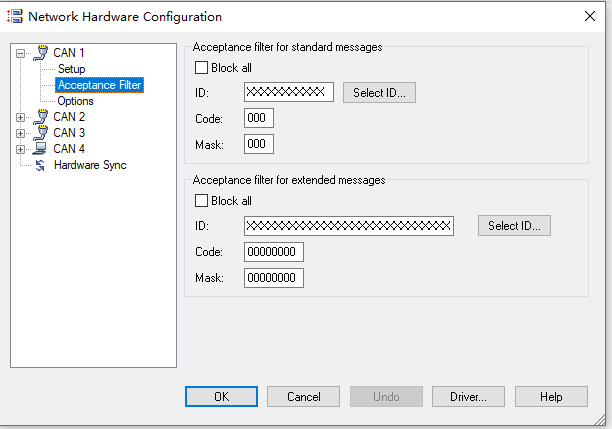Click the Hardware Sync arrows icon
Viewport: 612px width, 429px height.
40,165
